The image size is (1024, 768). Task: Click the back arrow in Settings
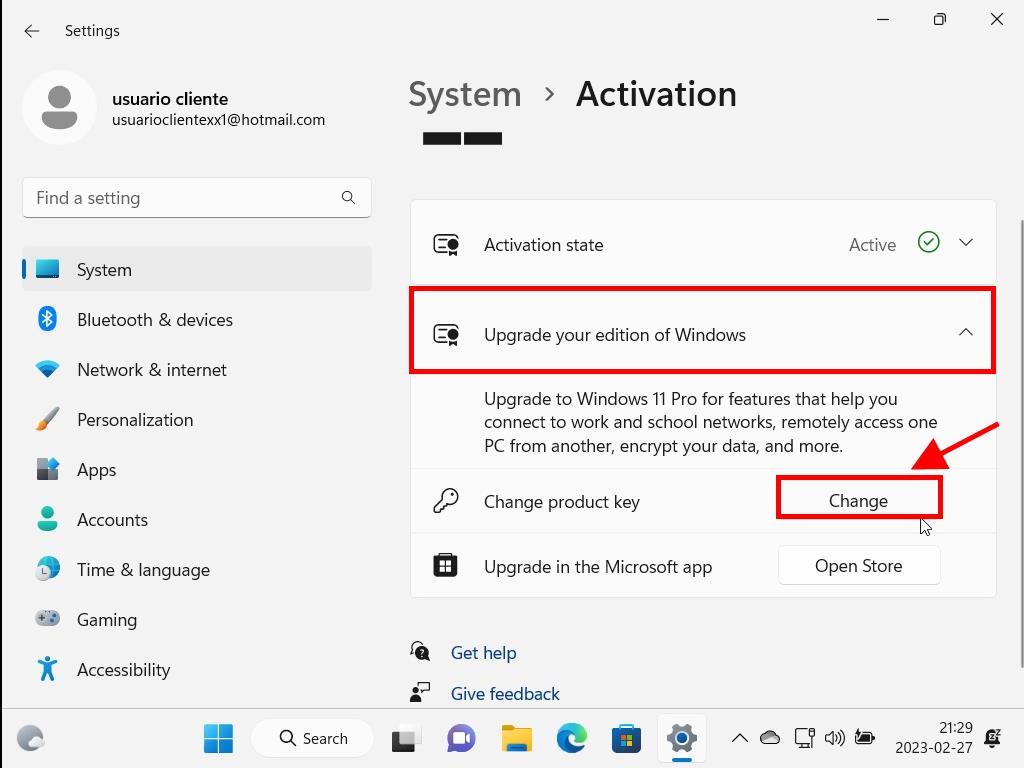[x=32, y=31]
